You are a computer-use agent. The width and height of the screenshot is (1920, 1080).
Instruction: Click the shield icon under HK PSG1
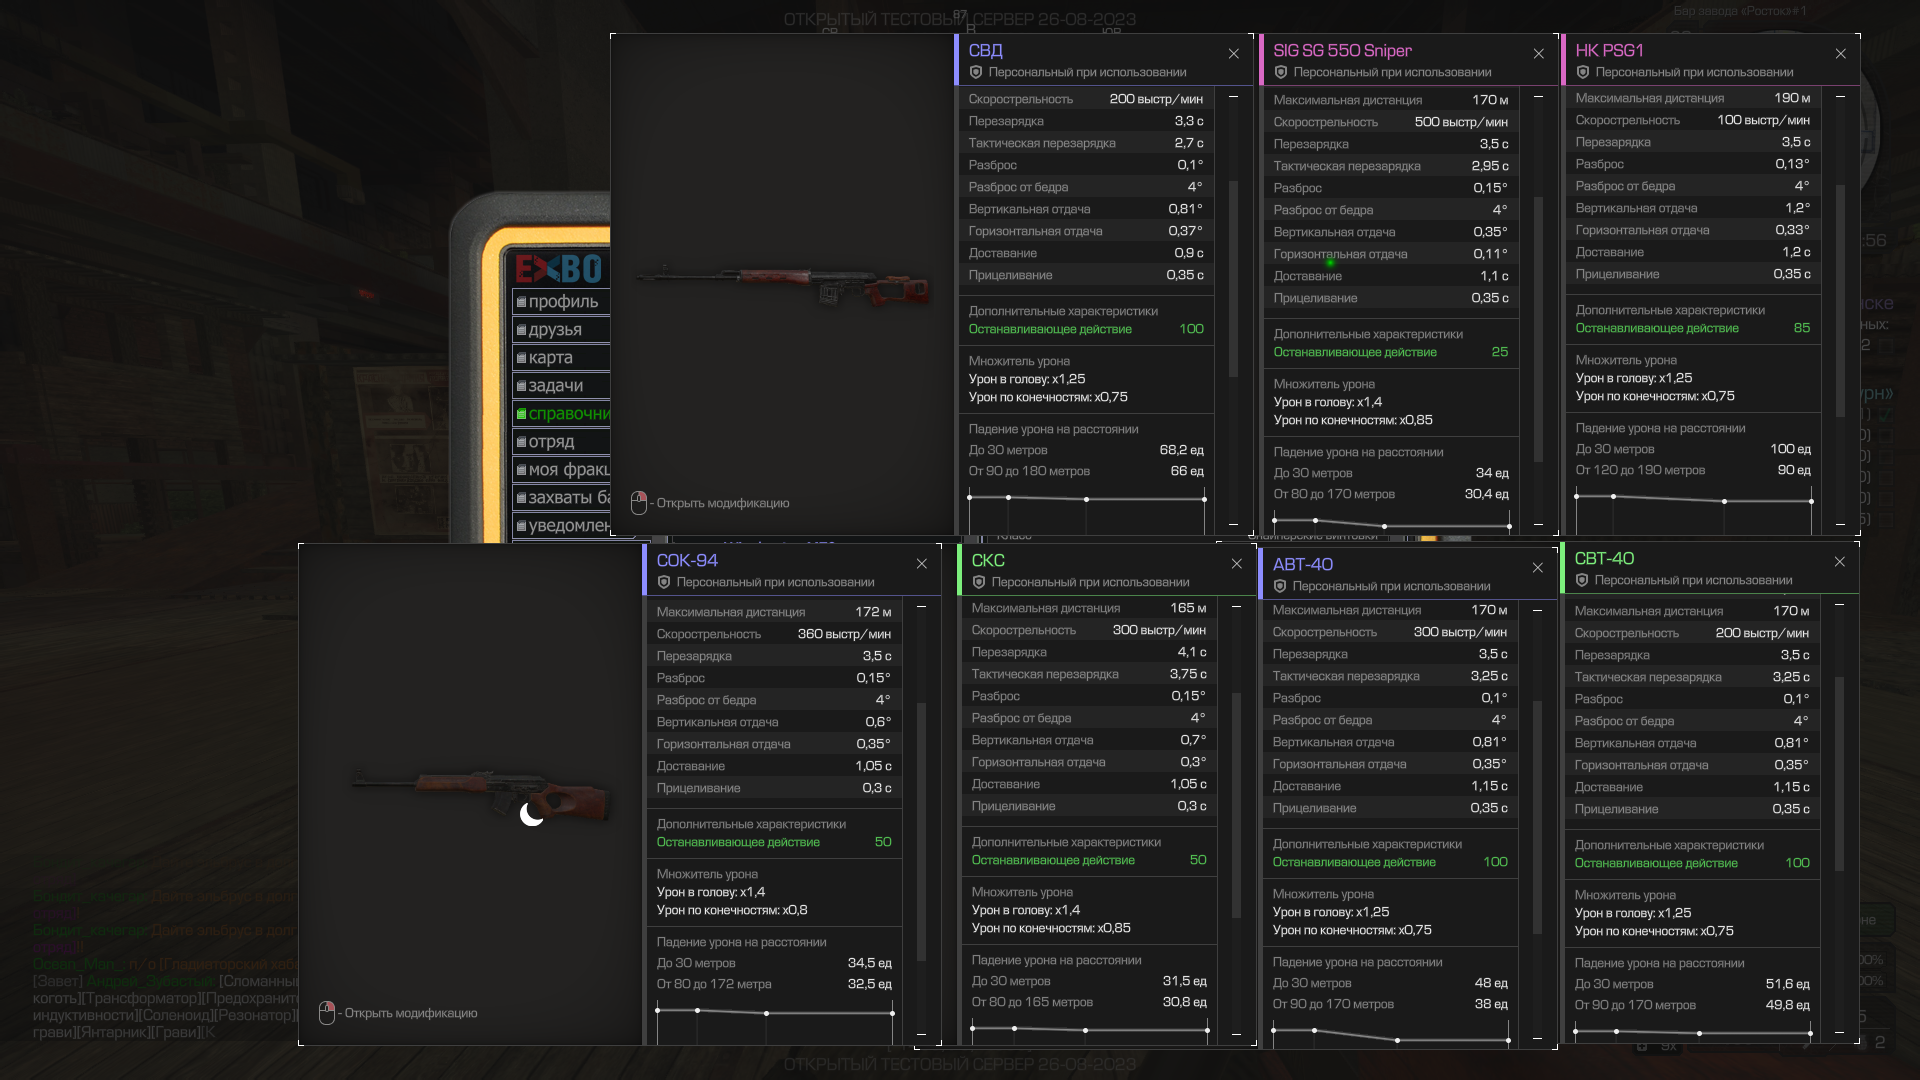tap(1583, 72)
